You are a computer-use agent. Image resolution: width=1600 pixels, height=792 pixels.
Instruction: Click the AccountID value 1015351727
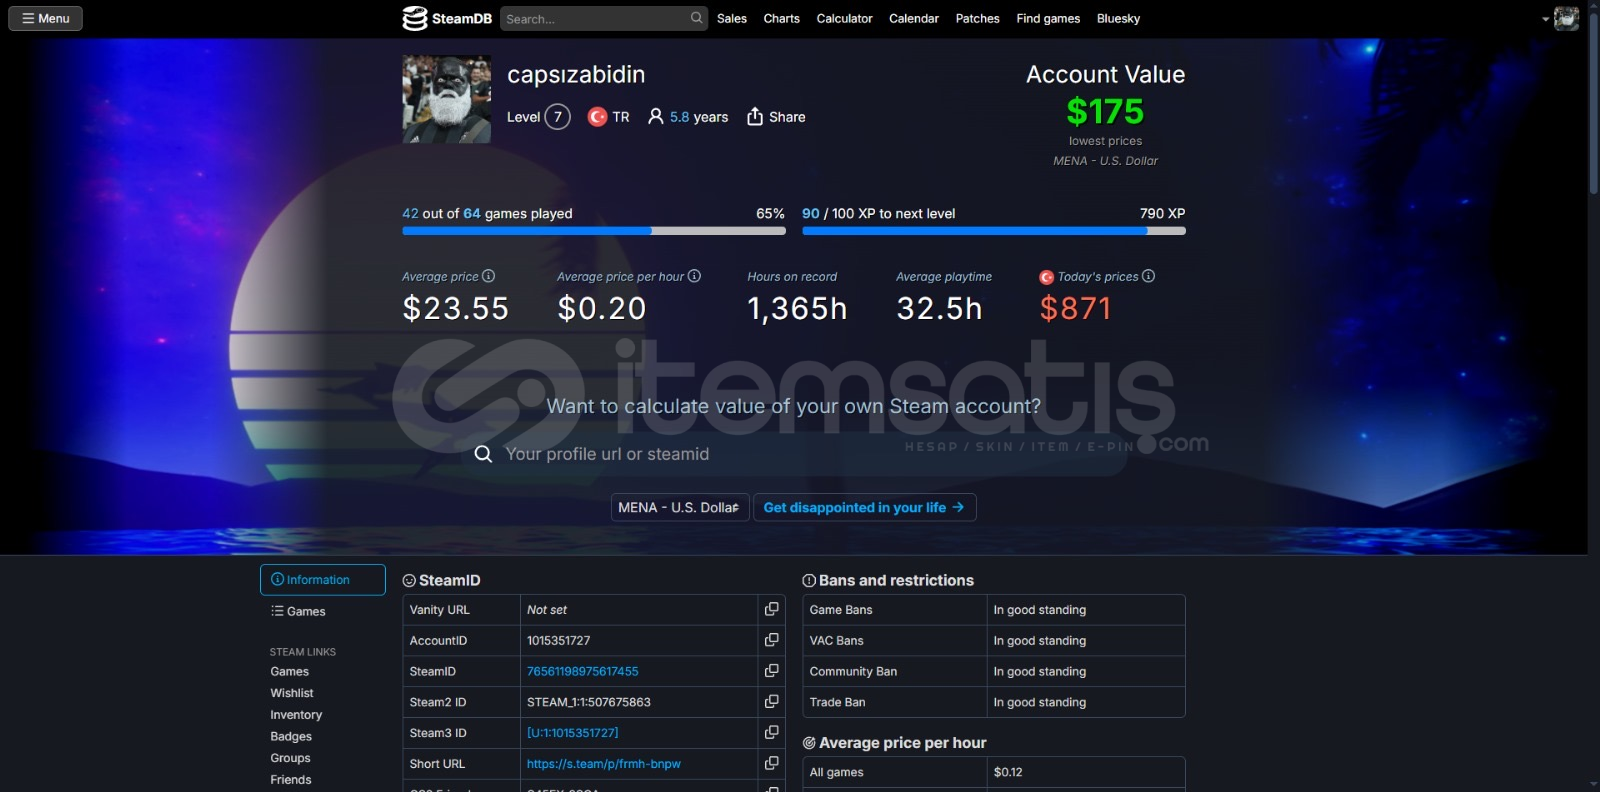(559, 640)
